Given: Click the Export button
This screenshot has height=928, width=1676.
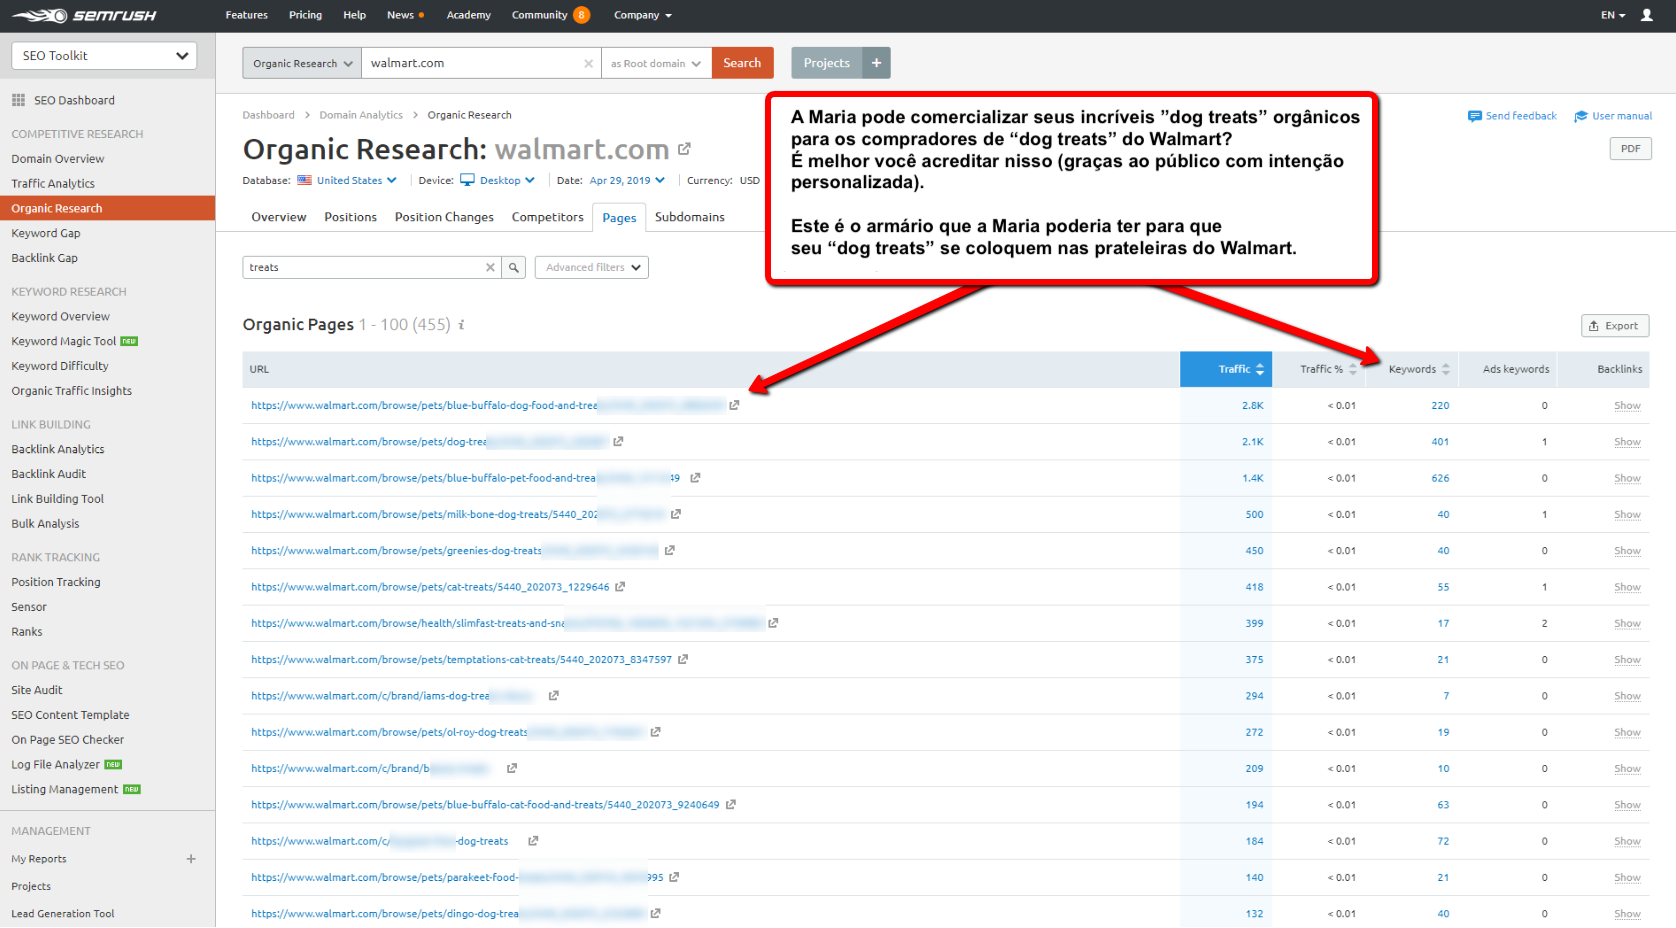Looking at the screenshot, I should pos(1614,326).
